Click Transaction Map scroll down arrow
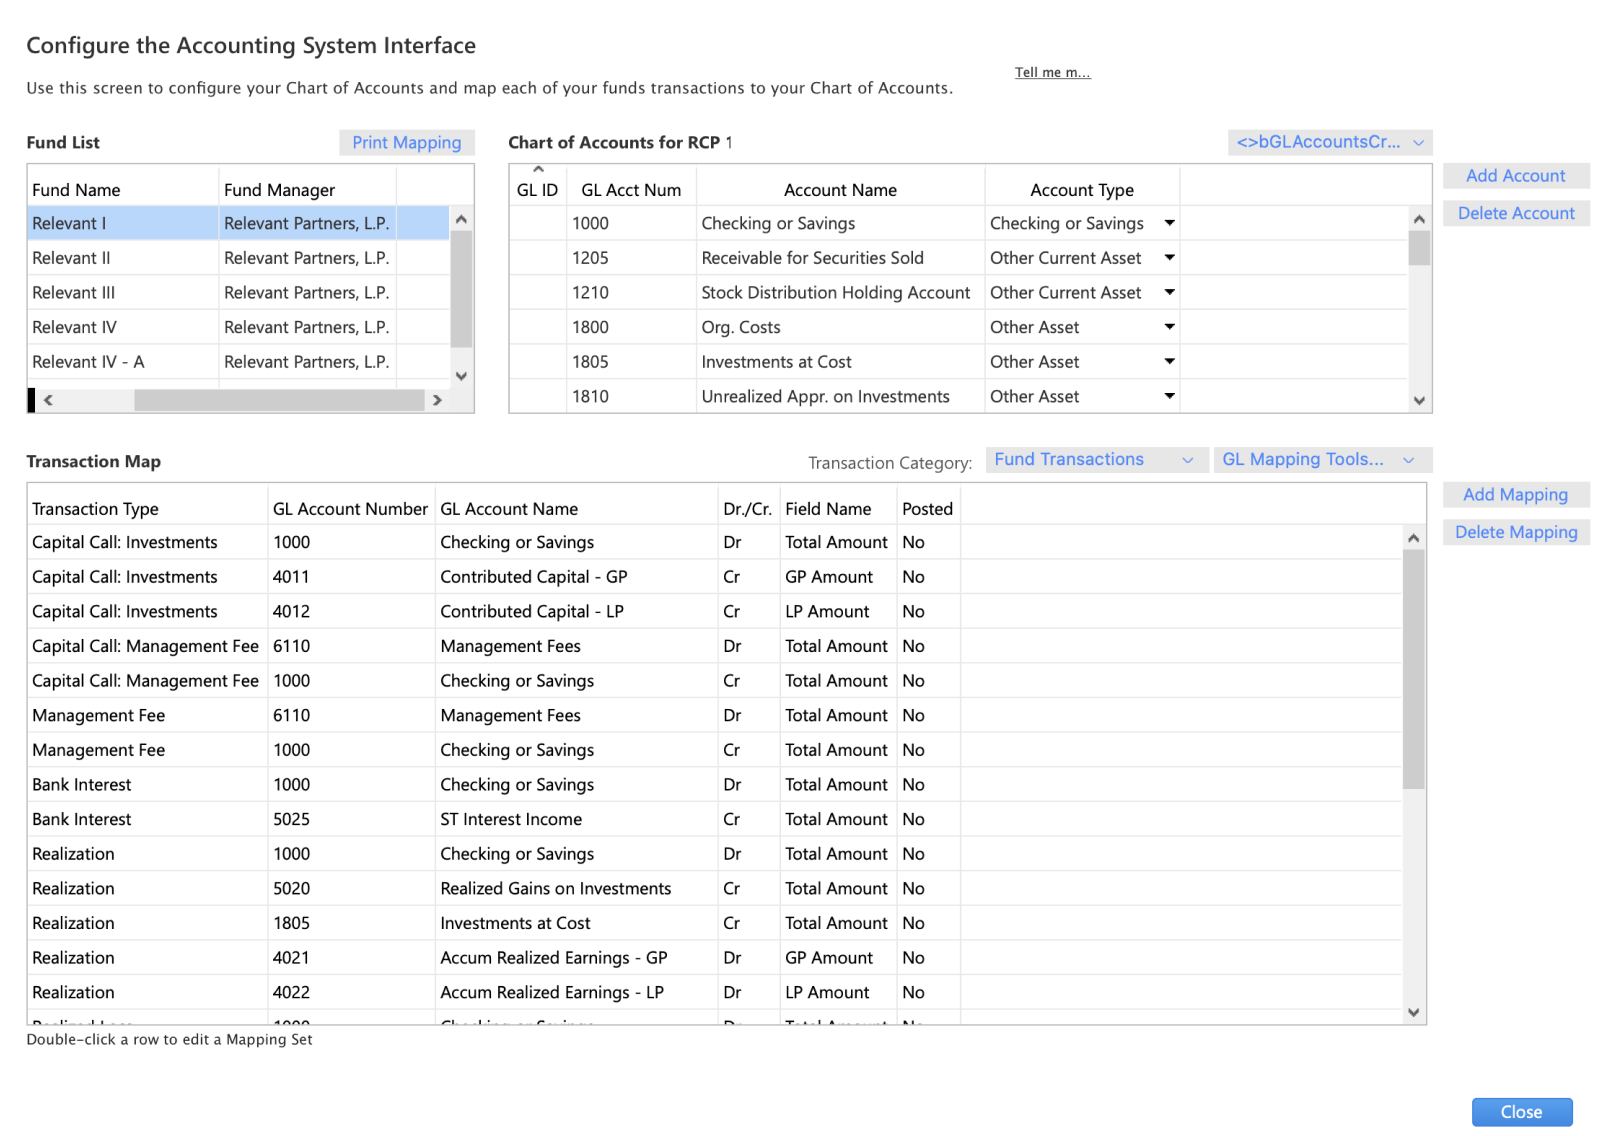Screen dimensions: 1600x1136 (x=1413, y=1012)
